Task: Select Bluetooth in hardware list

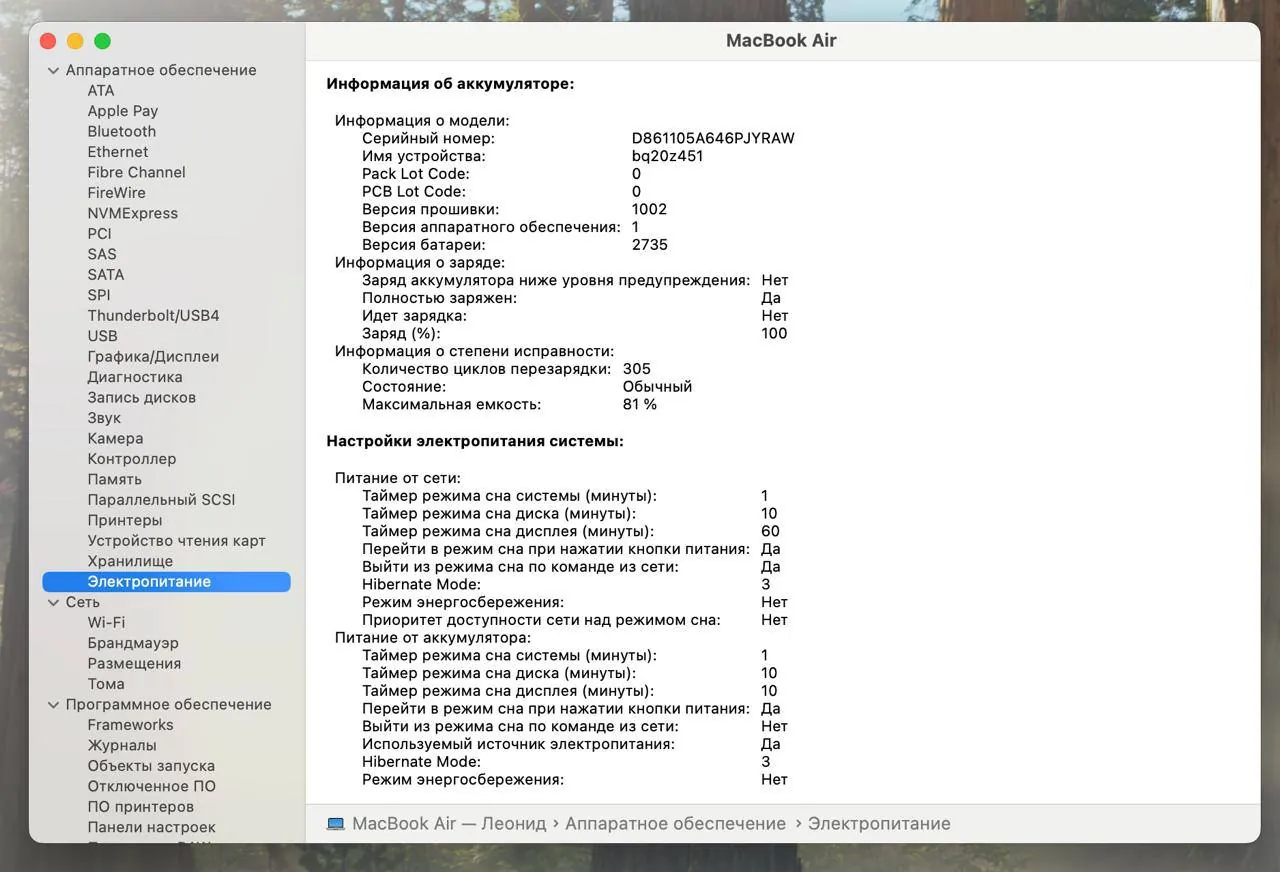Action: 122,131
